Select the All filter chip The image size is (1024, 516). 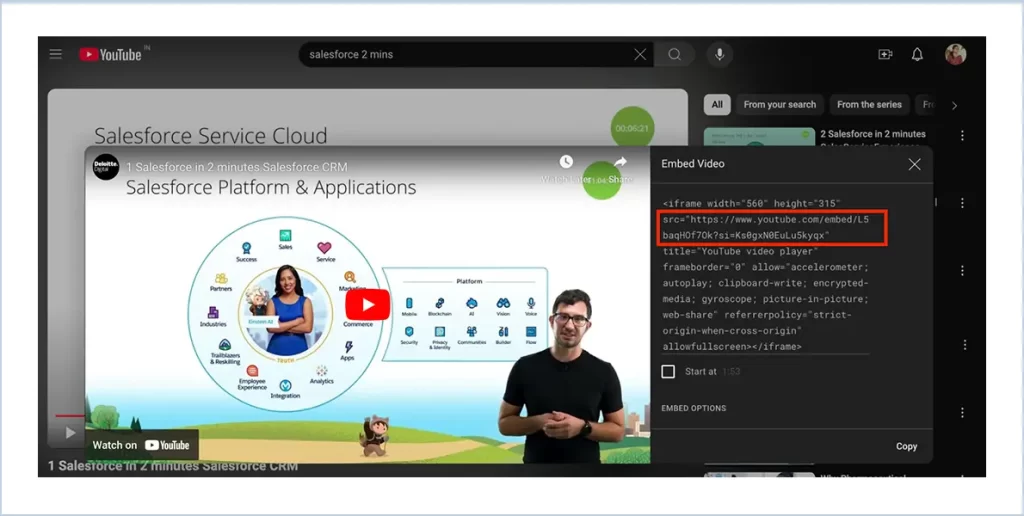717,105
